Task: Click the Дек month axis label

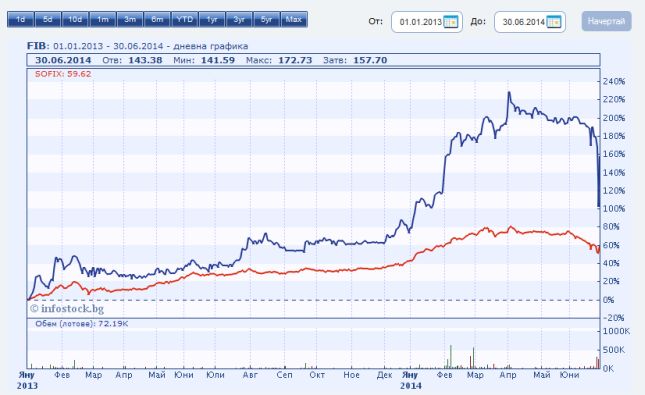Action: click(385, 375)
